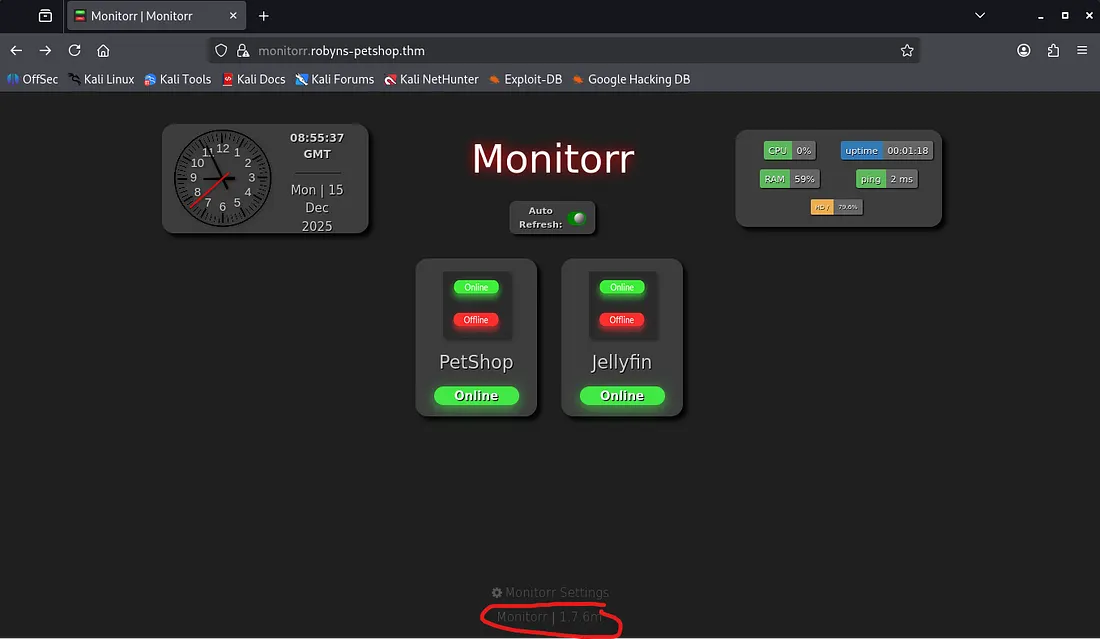
Task: Open Monitorr Settings link
Action: coord(549,592)
